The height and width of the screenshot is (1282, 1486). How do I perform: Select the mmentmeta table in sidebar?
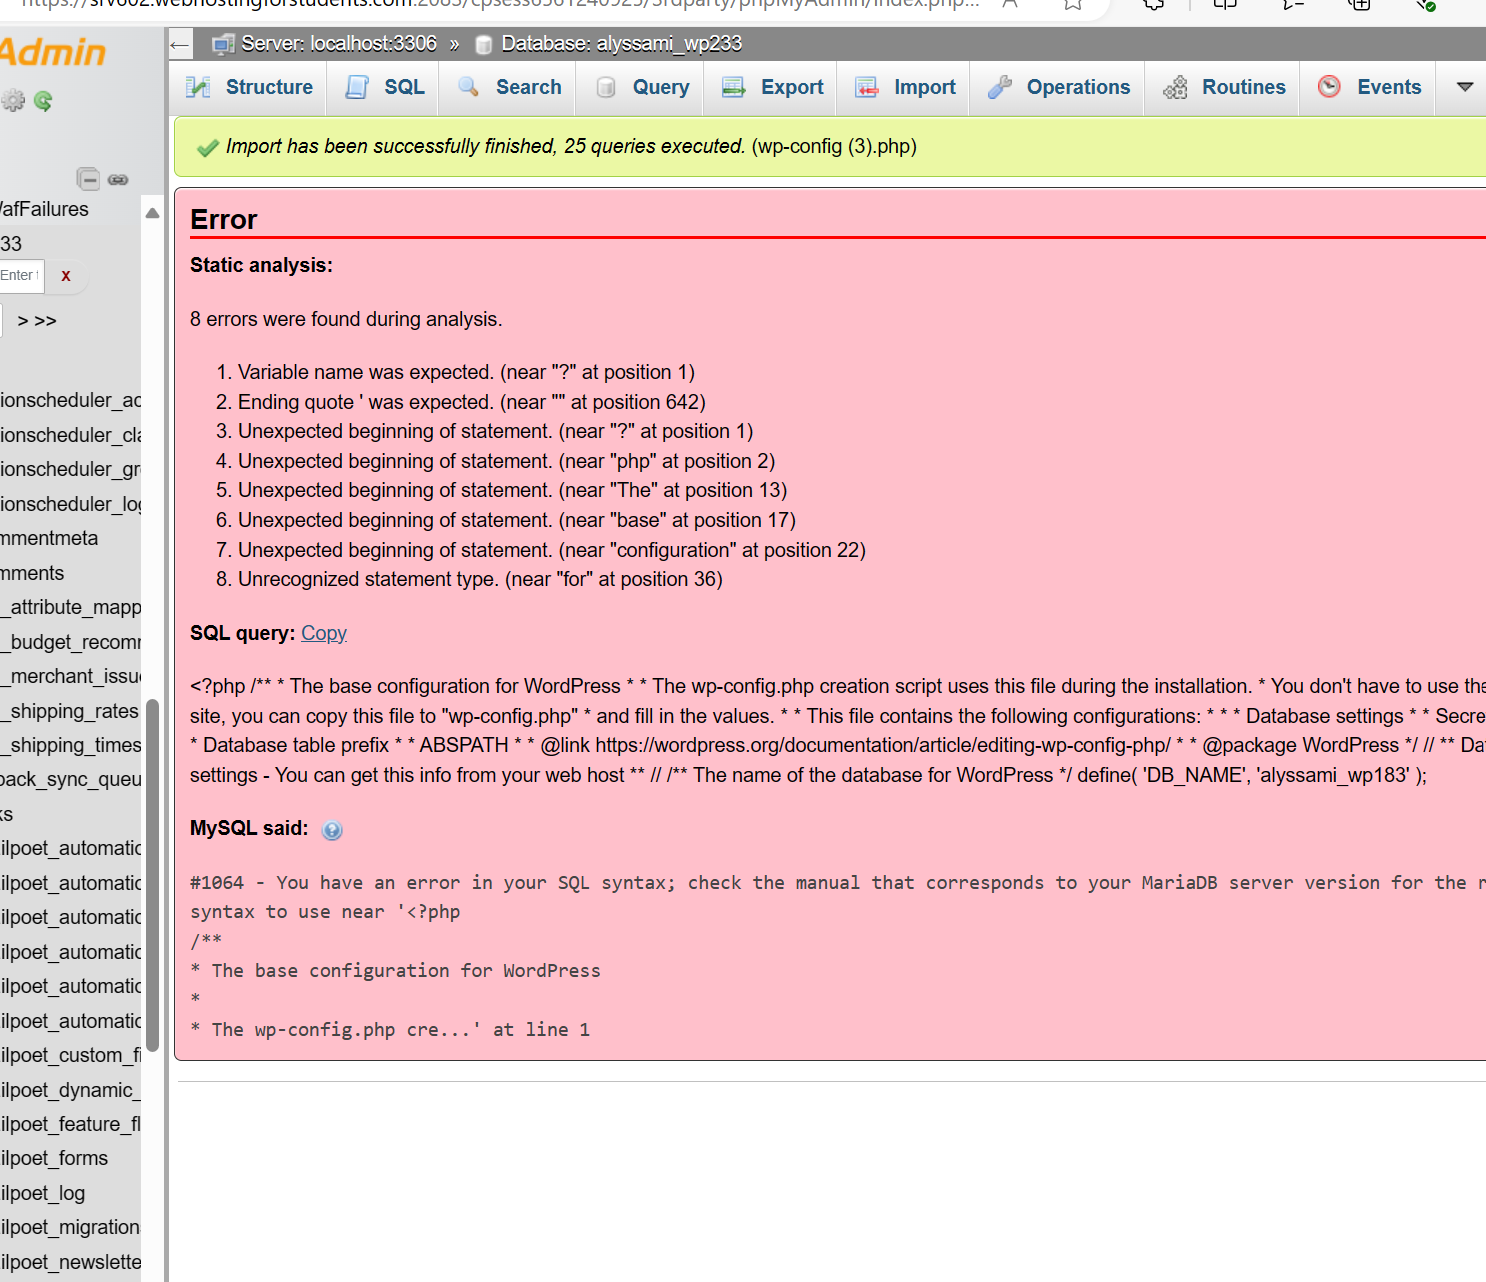(49, 538)
